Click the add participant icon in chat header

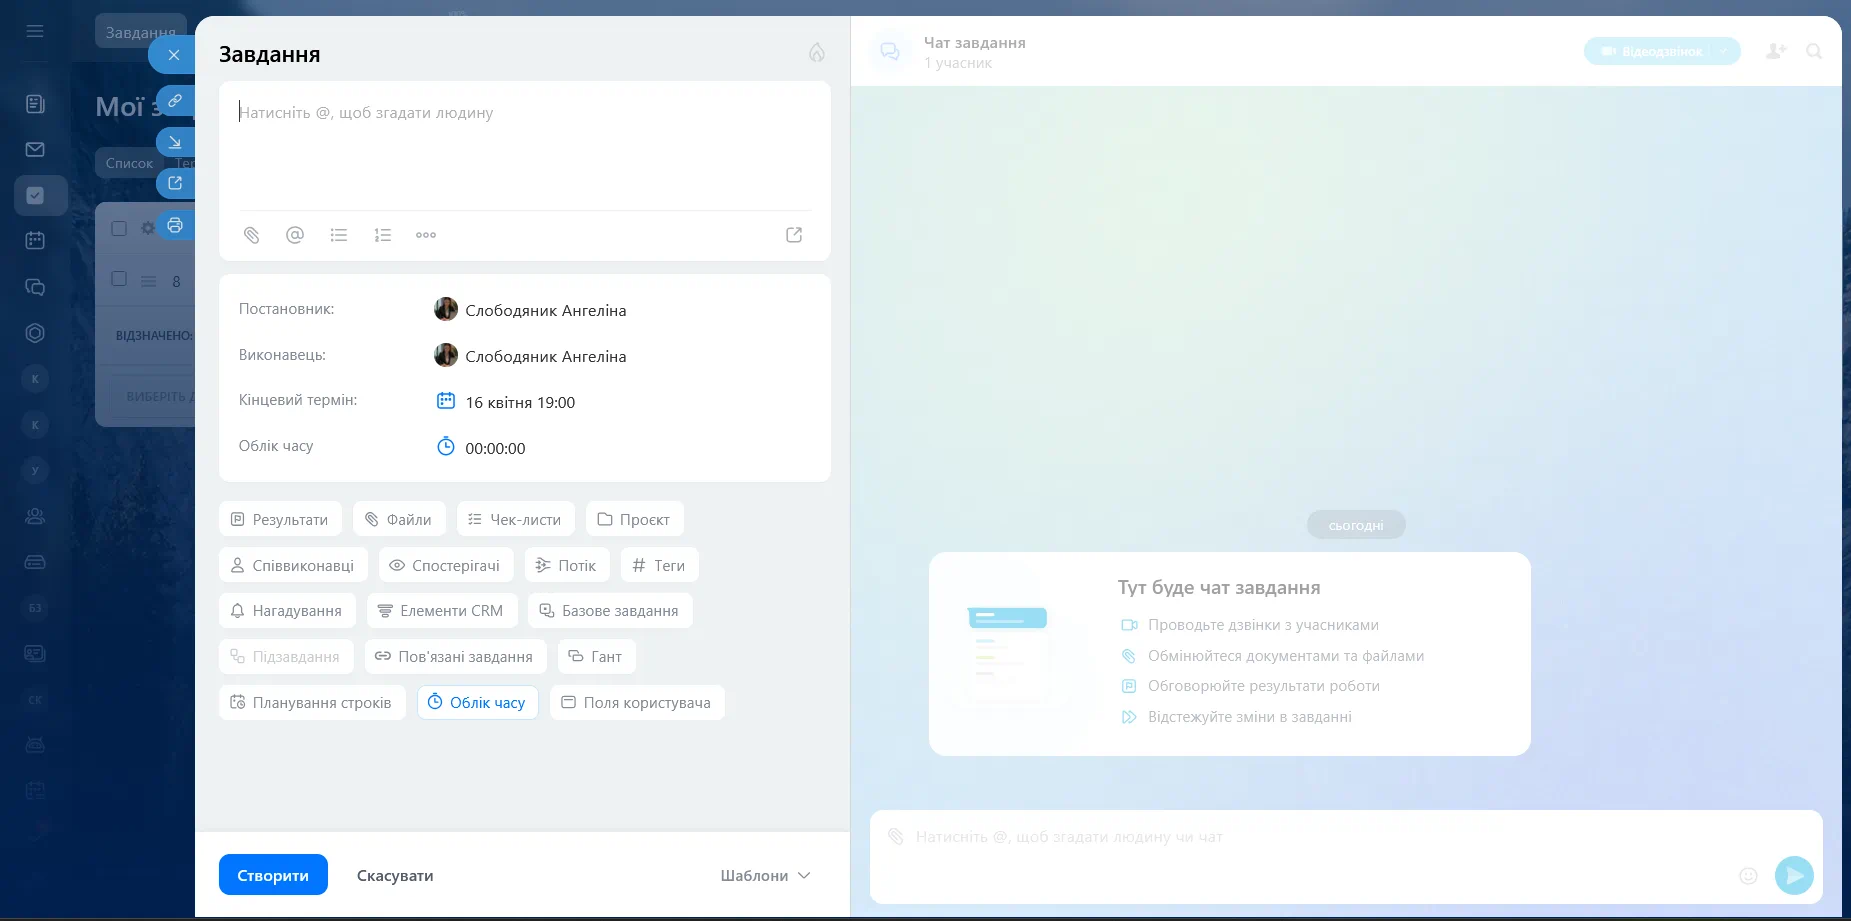(x=1776, y=51)
